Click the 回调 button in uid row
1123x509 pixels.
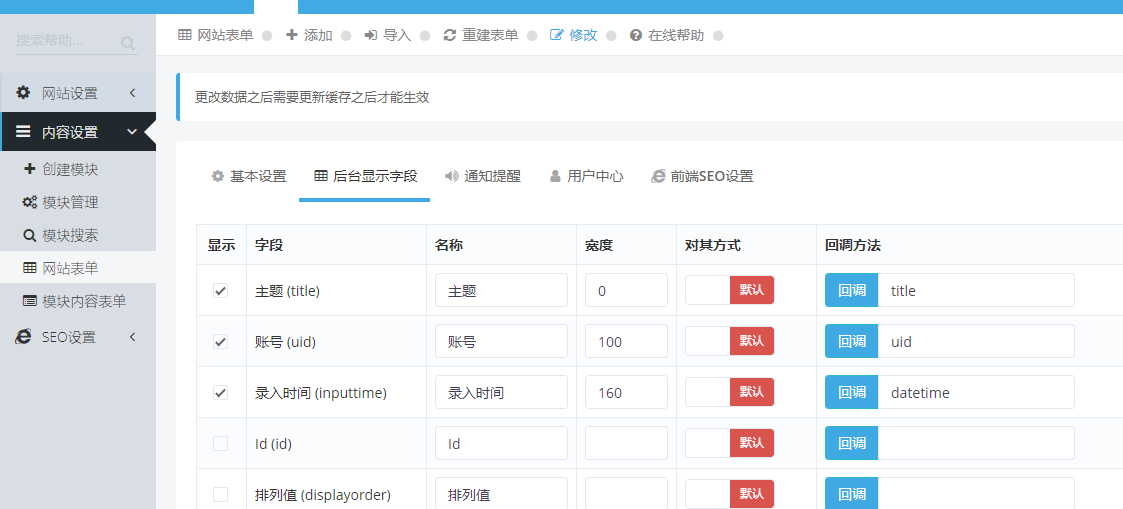pos(852,341)
